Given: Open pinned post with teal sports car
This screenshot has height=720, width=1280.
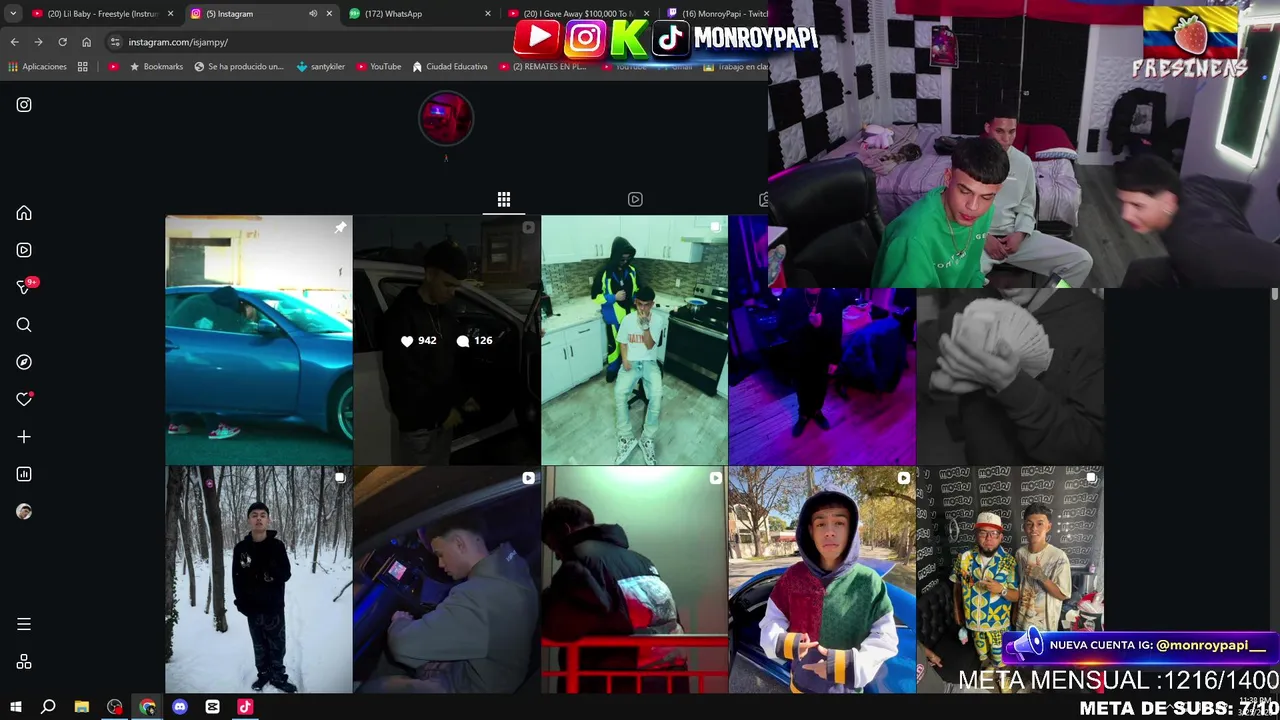Looking at the screenshot, I should point(259,340).
